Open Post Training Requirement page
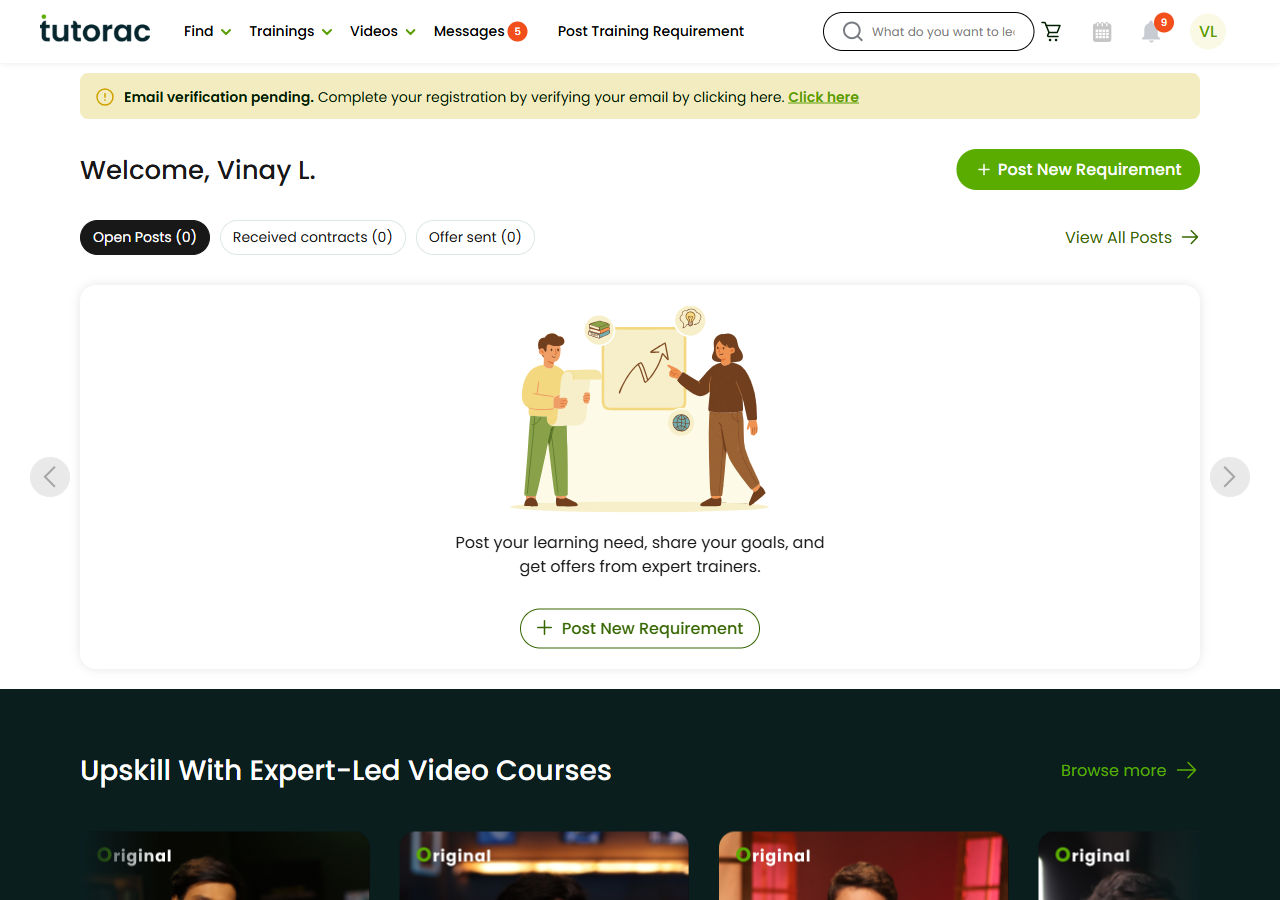1280x900 pixels. pos(651,31)
